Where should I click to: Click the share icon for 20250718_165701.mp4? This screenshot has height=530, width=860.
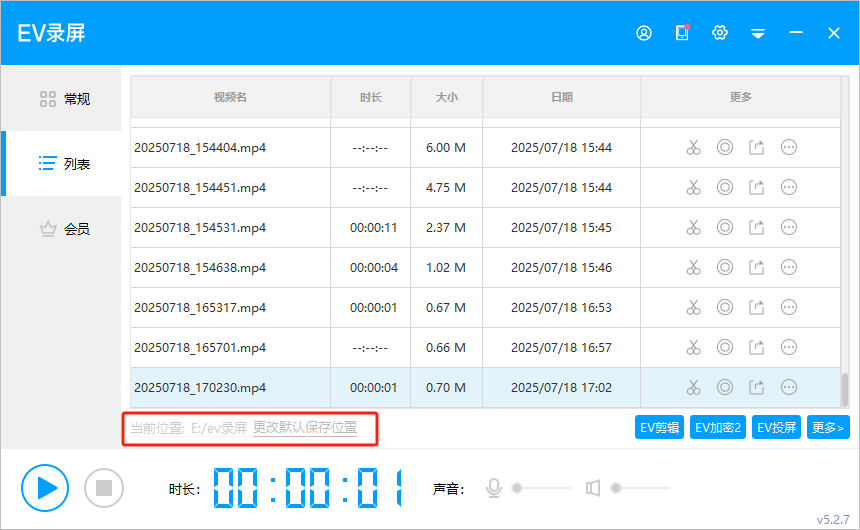(757, 348)
